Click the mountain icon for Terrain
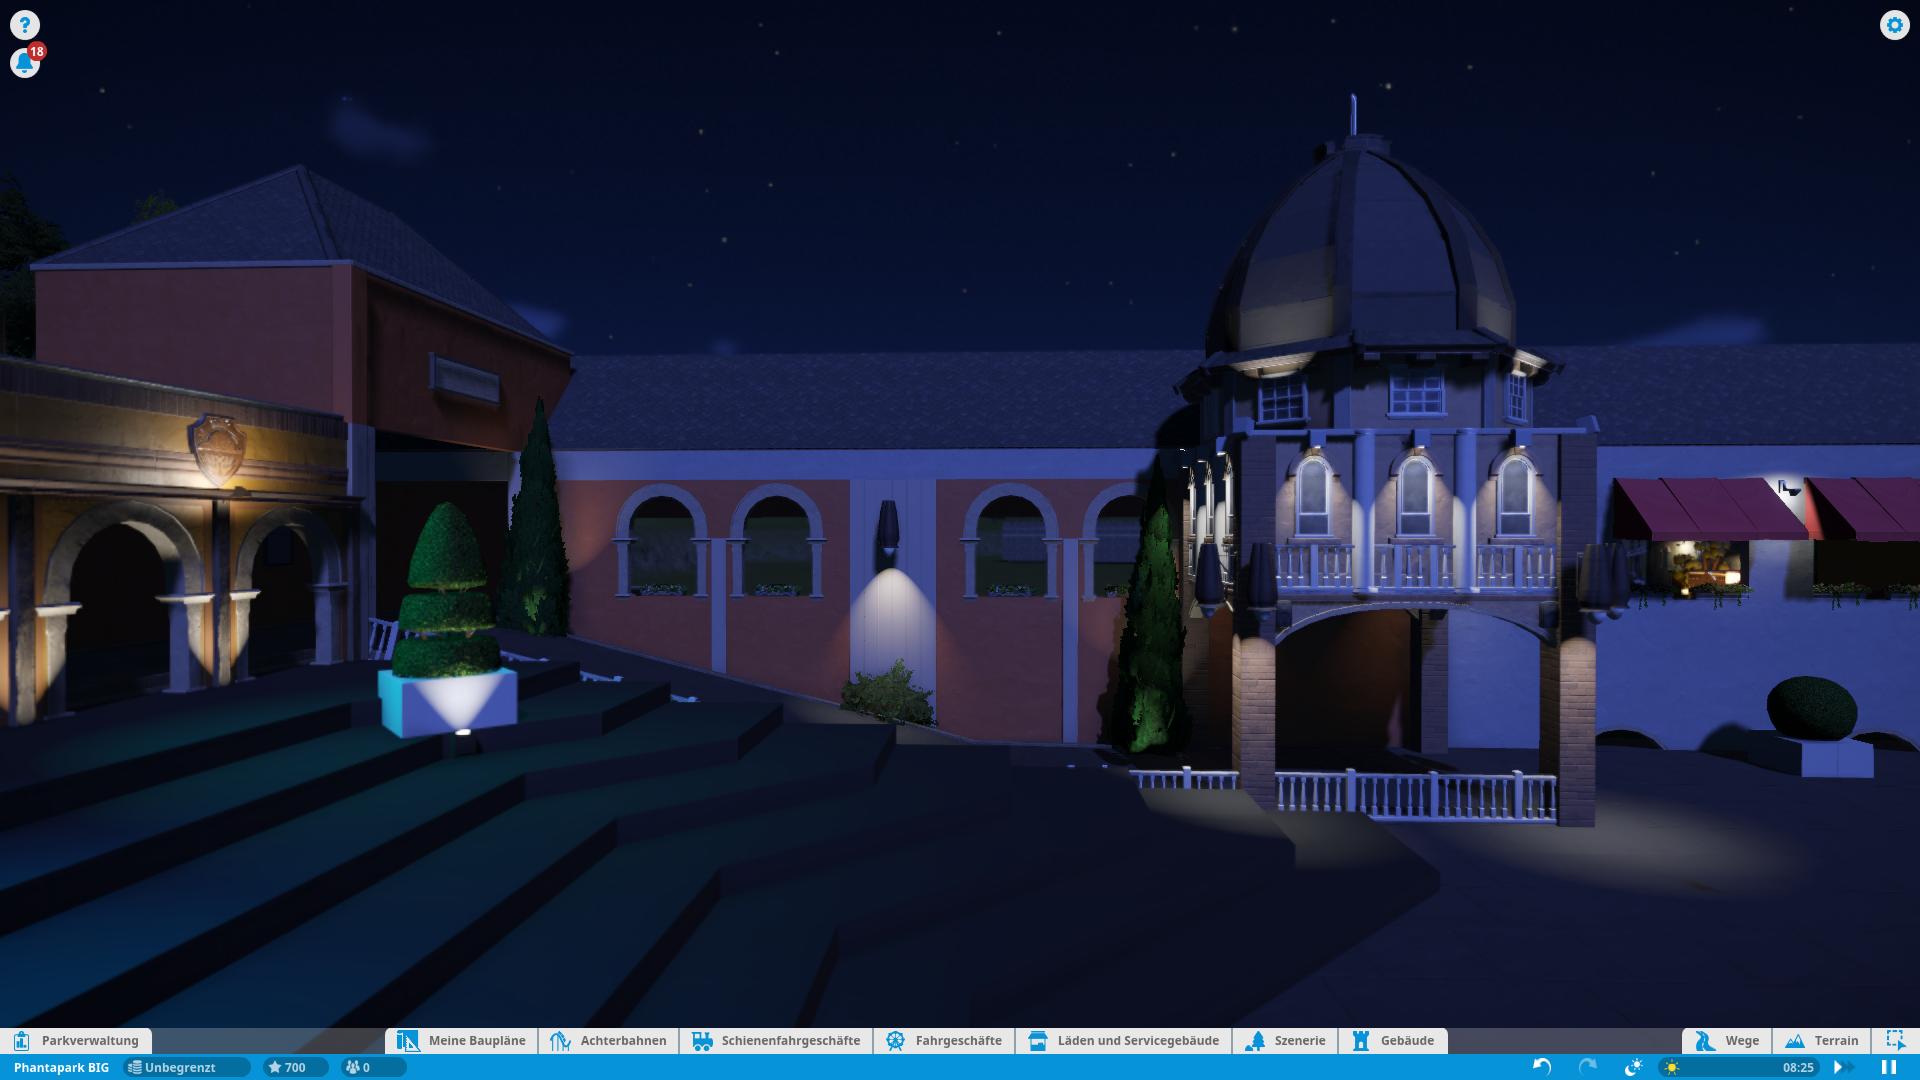The width and height of the screenshot is (1920, 1080). [x=1795, y=1040]
